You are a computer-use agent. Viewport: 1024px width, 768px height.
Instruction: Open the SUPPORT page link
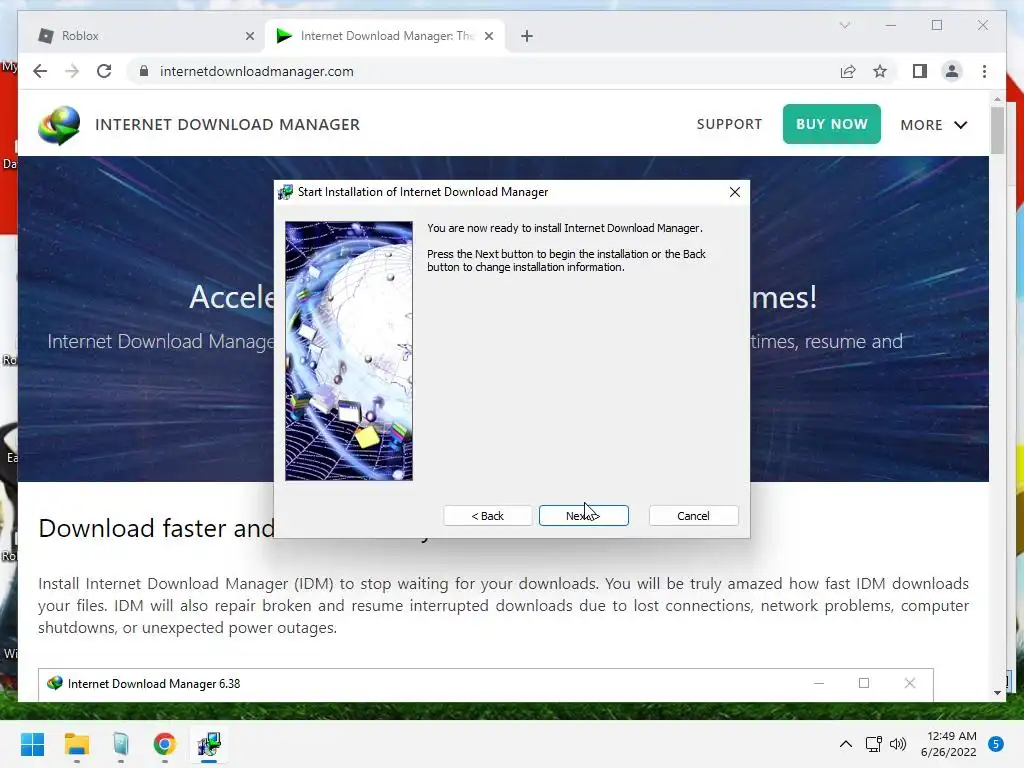[x=729, y=124]
